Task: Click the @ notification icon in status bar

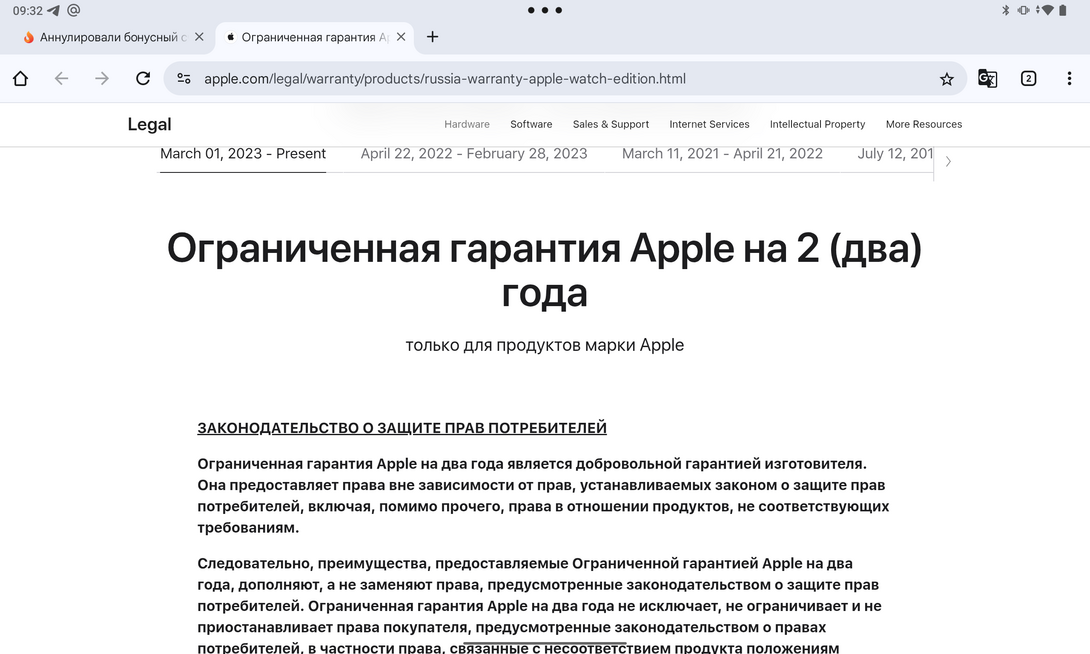Action: pyautogui.click(x=73, y=10)
